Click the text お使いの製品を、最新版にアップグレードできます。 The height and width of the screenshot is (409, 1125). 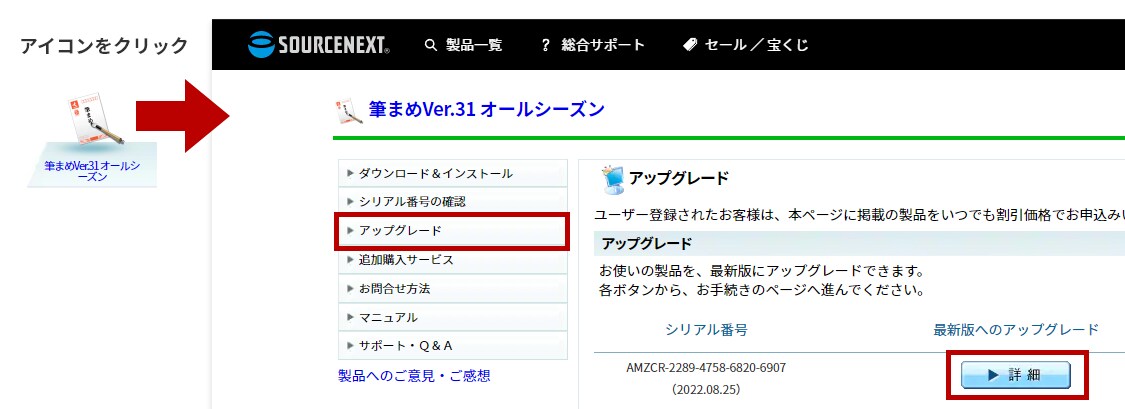pos(761,273)
